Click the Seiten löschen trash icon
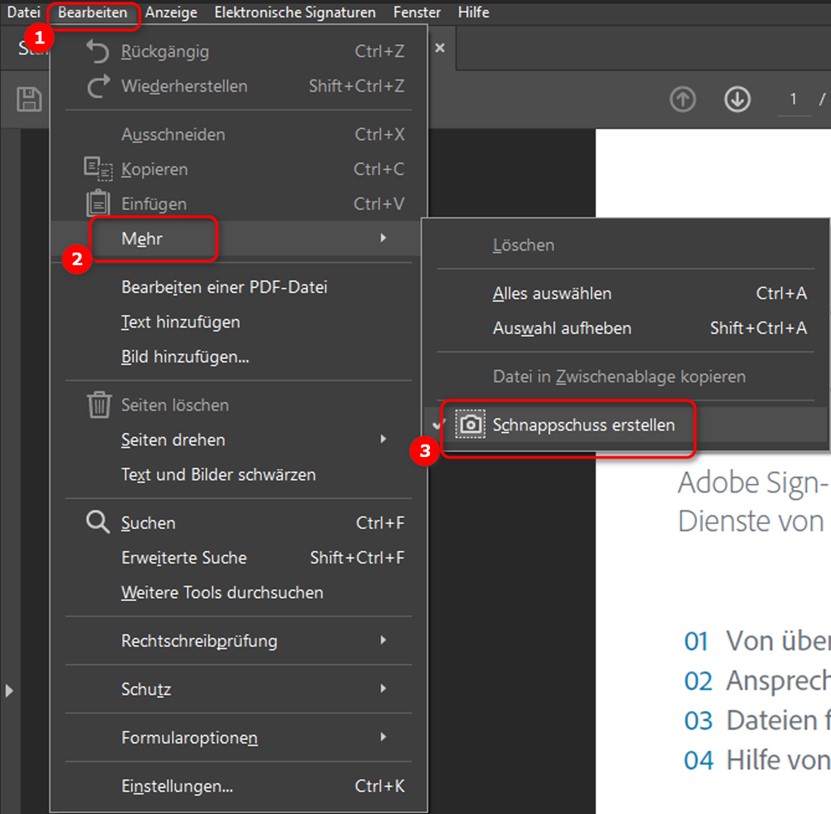The image size is (831, 814). point(98,405)
